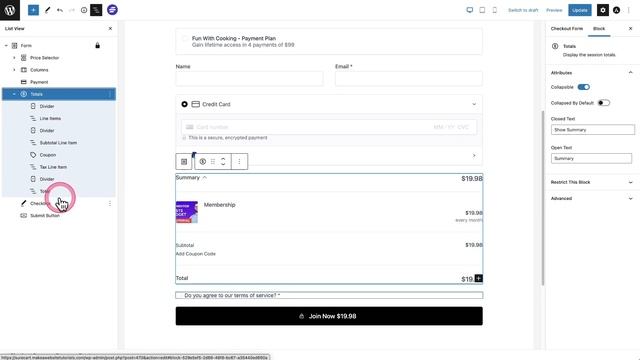
Task: Switch to the Block tab
Action: click(599, 29)
